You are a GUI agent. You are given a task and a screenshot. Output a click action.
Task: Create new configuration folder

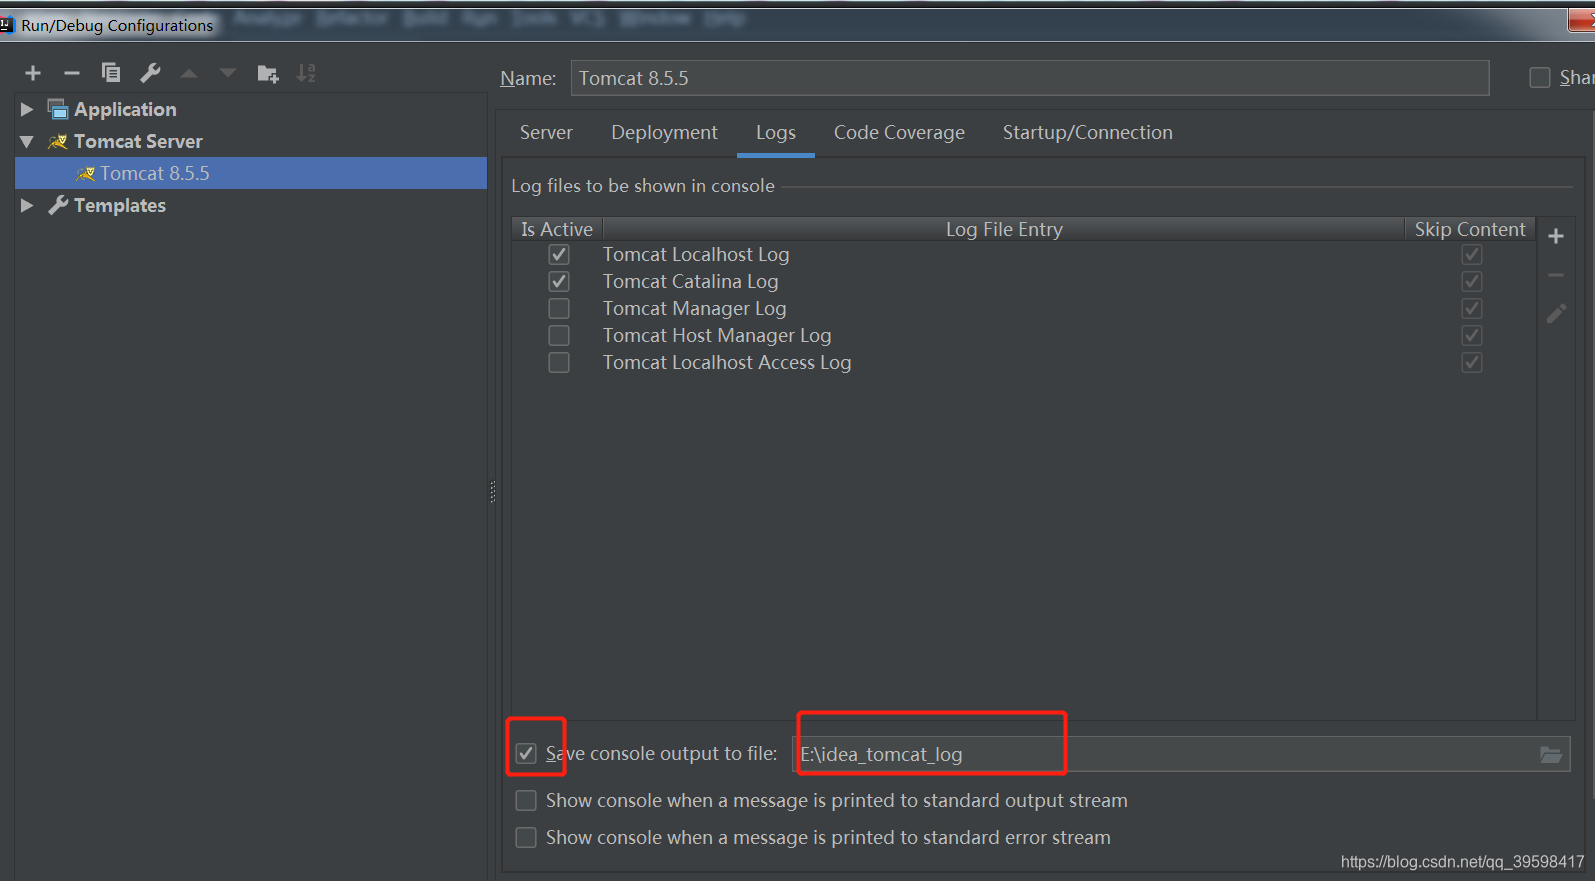[268, 73]
